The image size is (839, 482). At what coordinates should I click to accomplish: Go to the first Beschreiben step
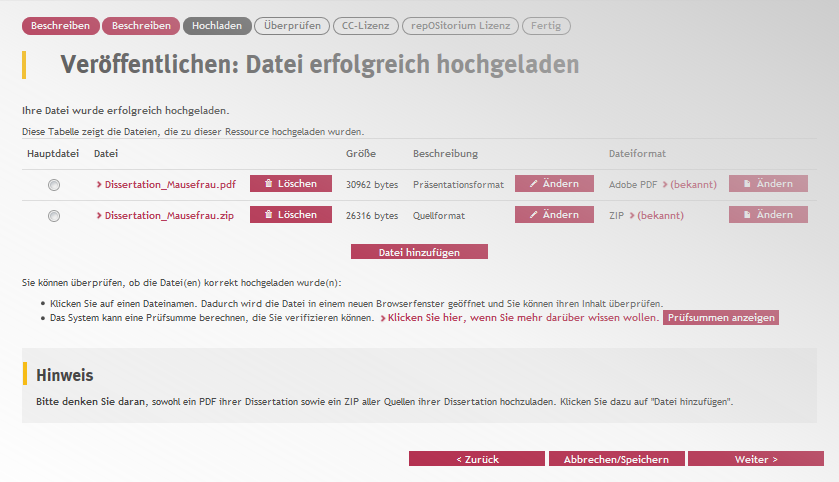tap(60, 26)
